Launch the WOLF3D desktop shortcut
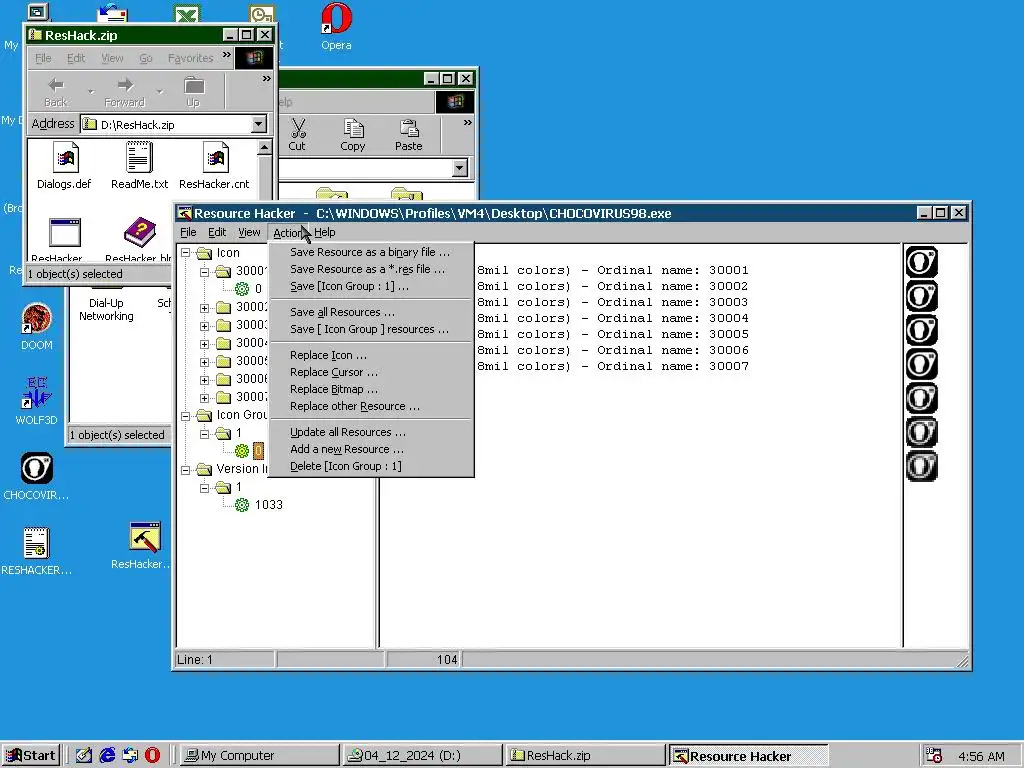The image size is (1024, 768). 37,400
